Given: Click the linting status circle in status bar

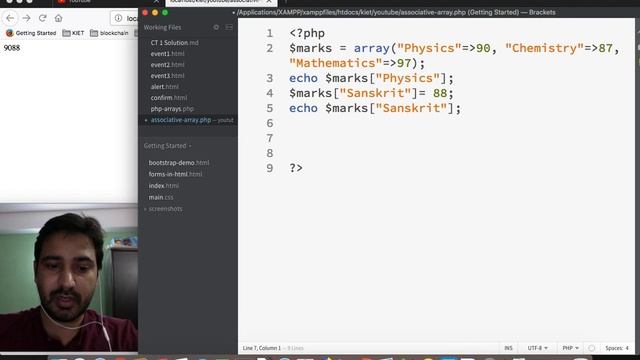Looking at the screenshot, I should pos(591,348).
